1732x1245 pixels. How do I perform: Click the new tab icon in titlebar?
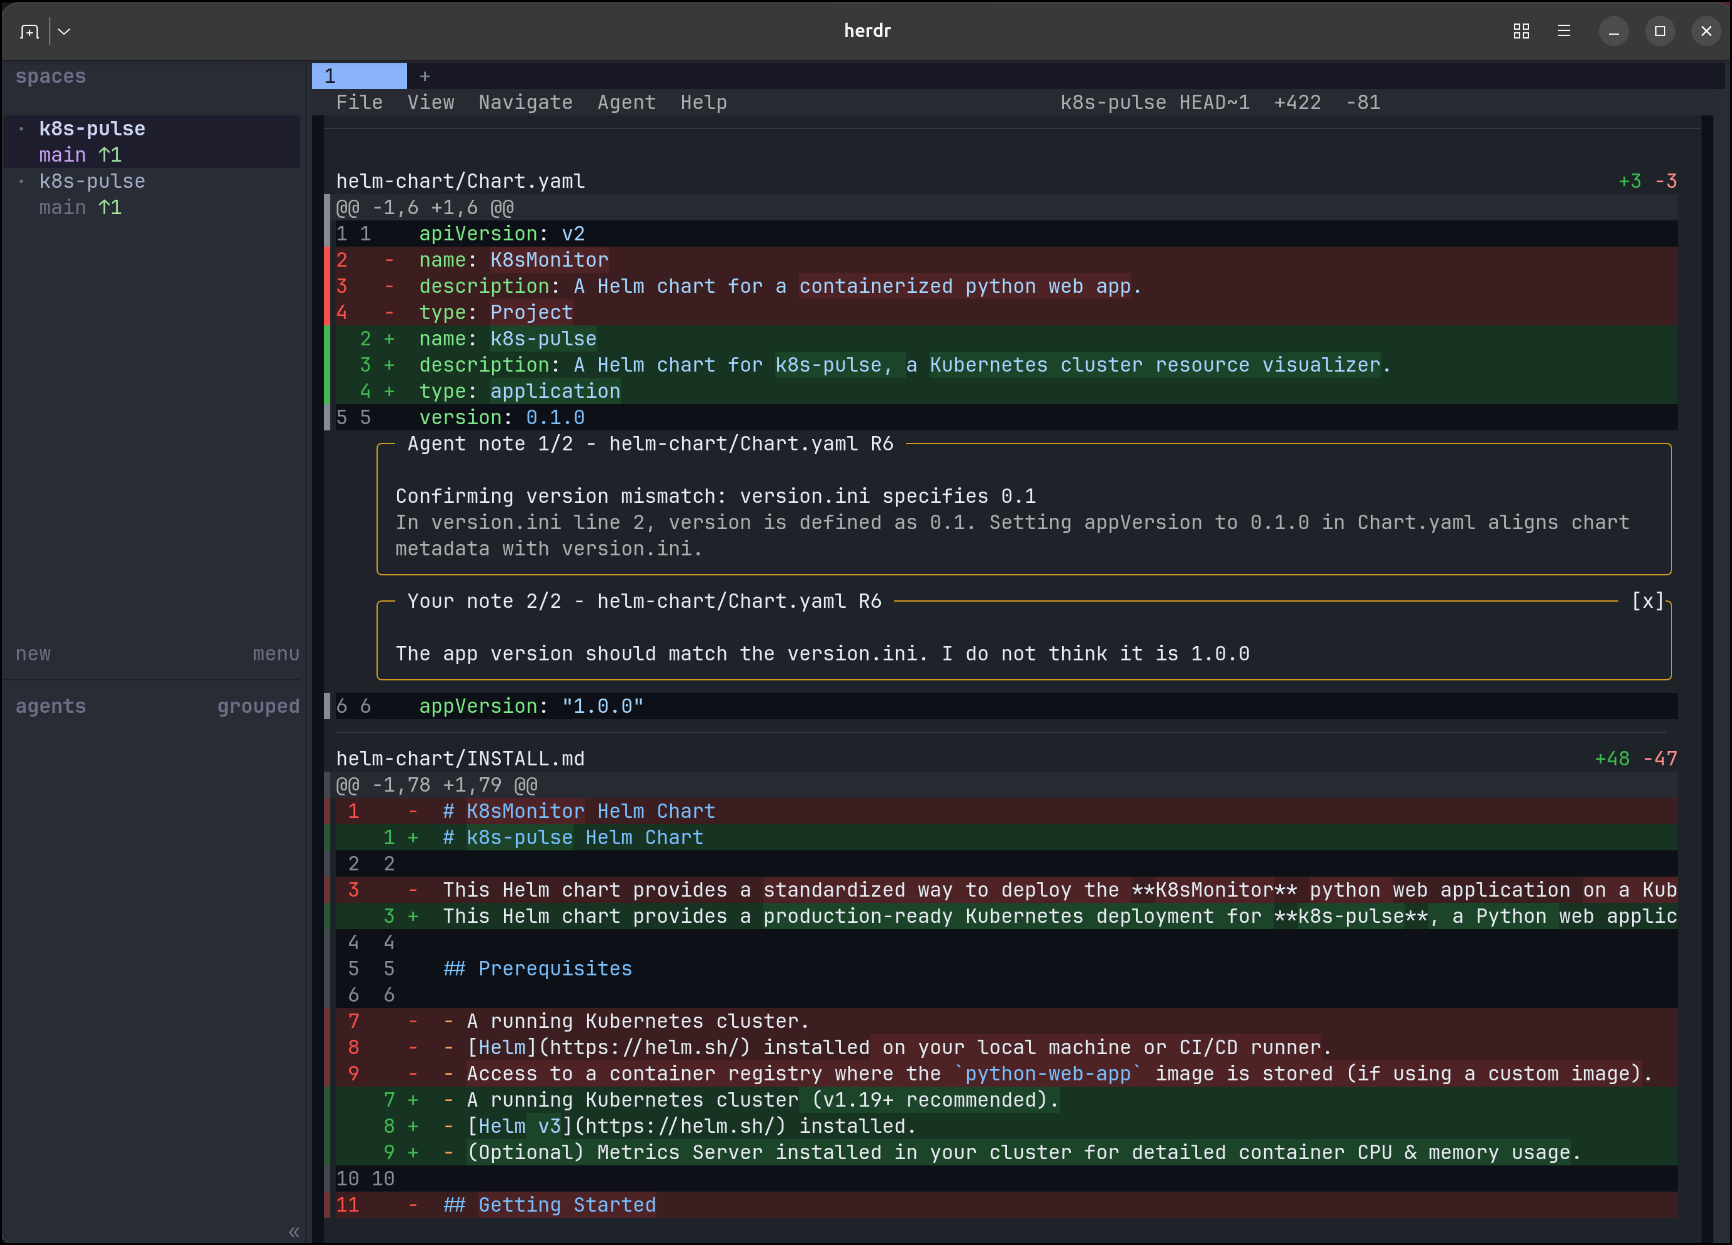click(x=30, y=31)
